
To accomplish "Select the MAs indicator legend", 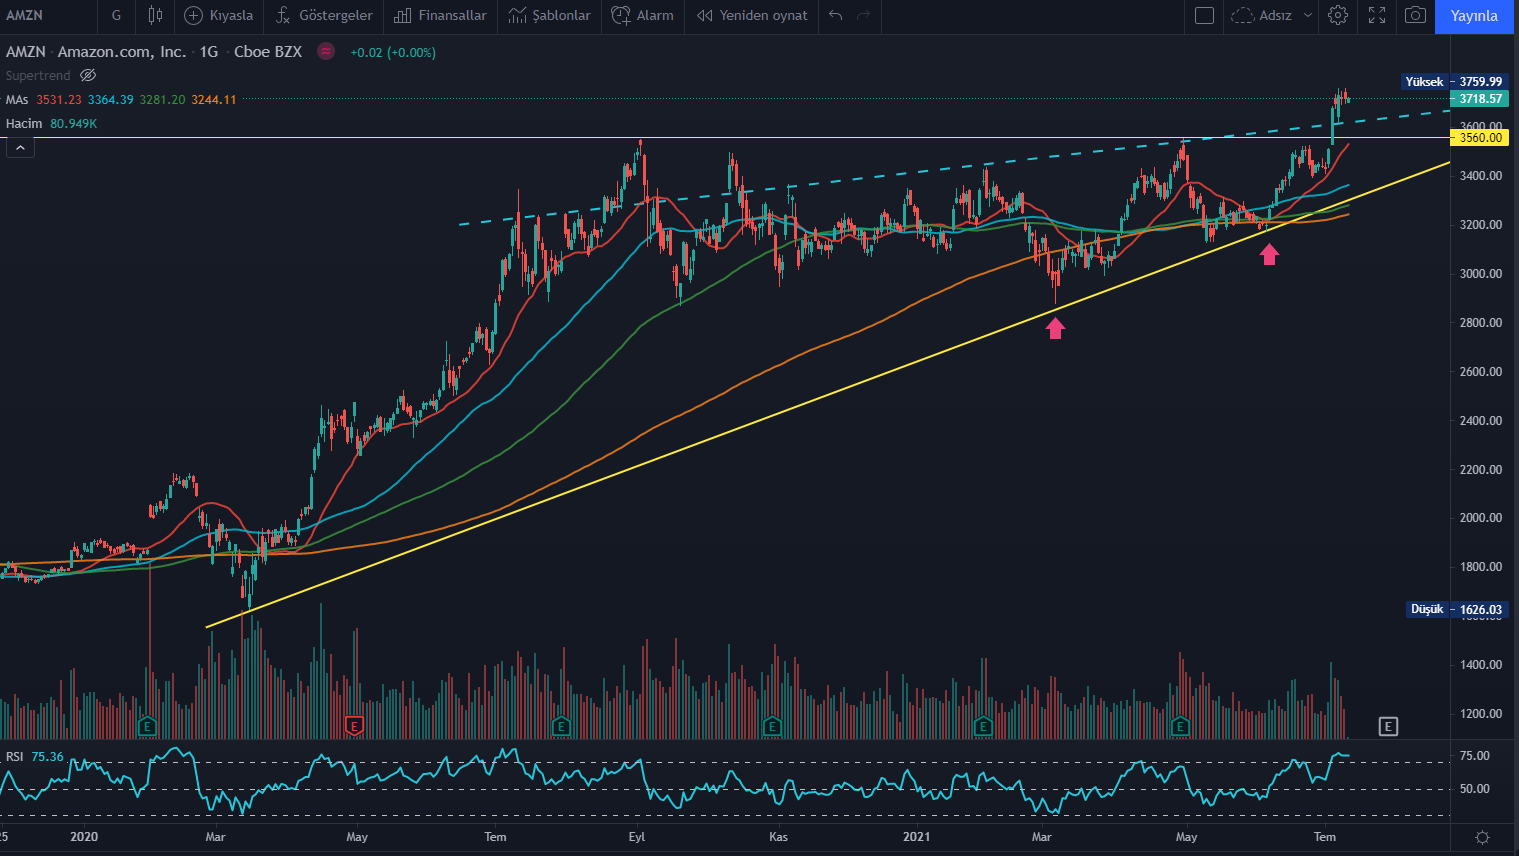I will (17, 99).
